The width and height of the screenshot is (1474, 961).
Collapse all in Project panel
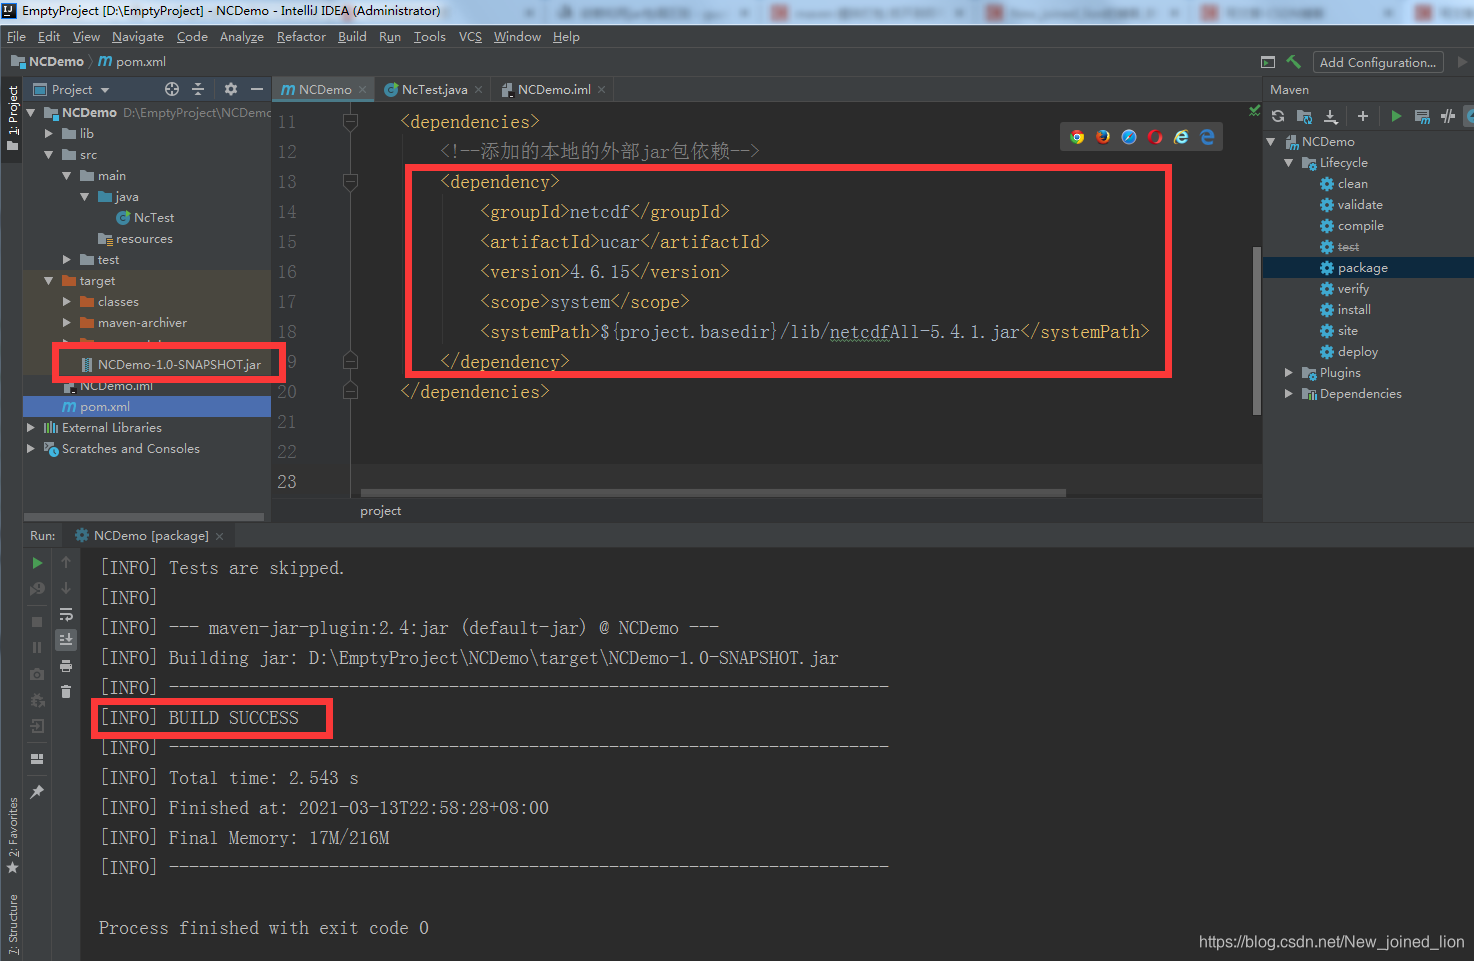coord(198,89)
